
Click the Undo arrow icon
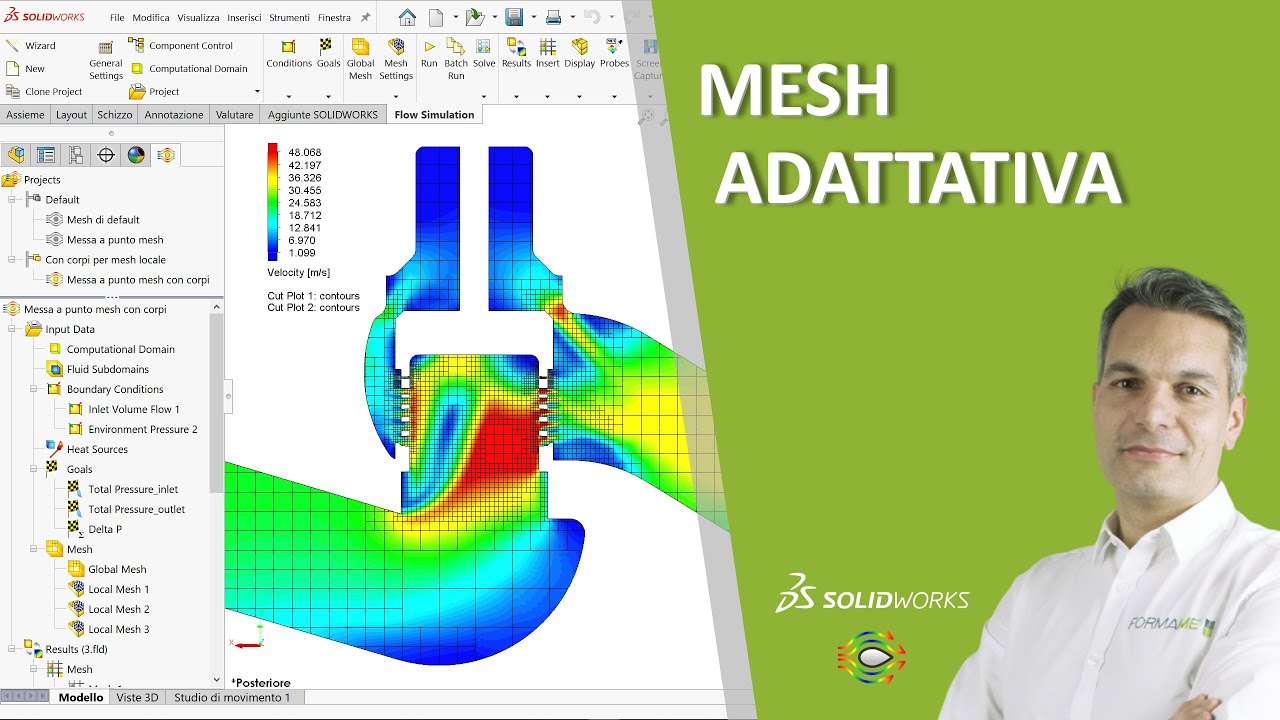pyautogui.click(x=592, y=17)
